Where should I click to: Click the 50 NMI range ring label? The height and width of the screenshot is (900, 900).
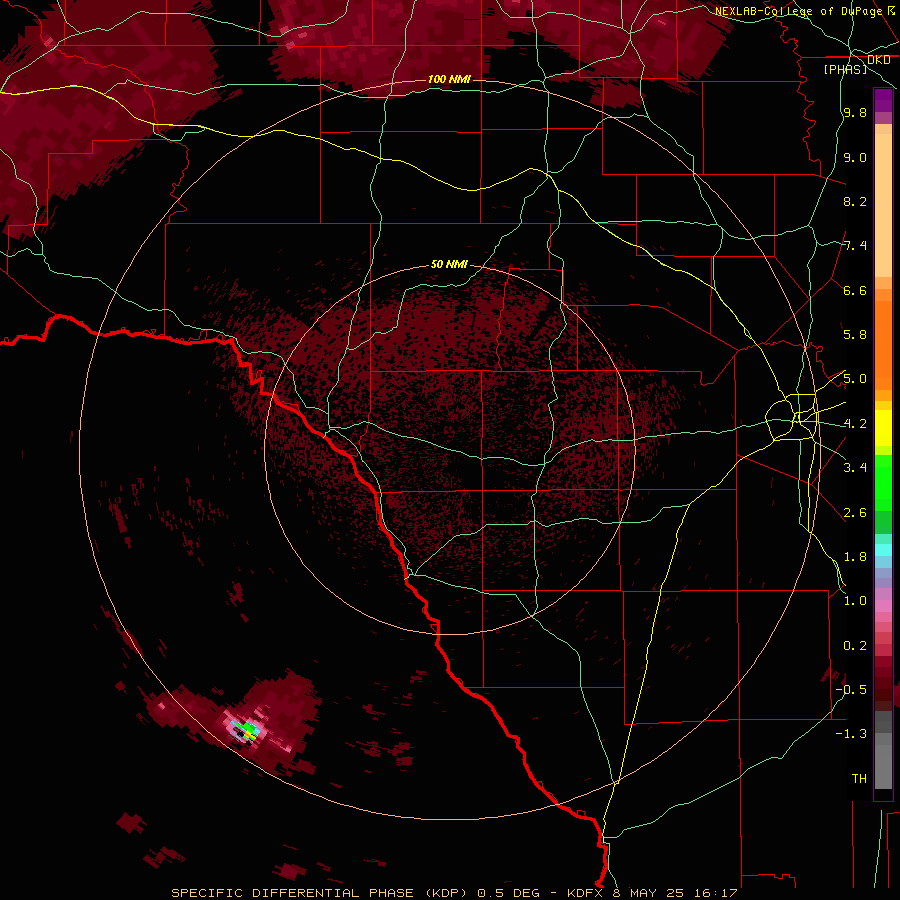tap(449, 264)
